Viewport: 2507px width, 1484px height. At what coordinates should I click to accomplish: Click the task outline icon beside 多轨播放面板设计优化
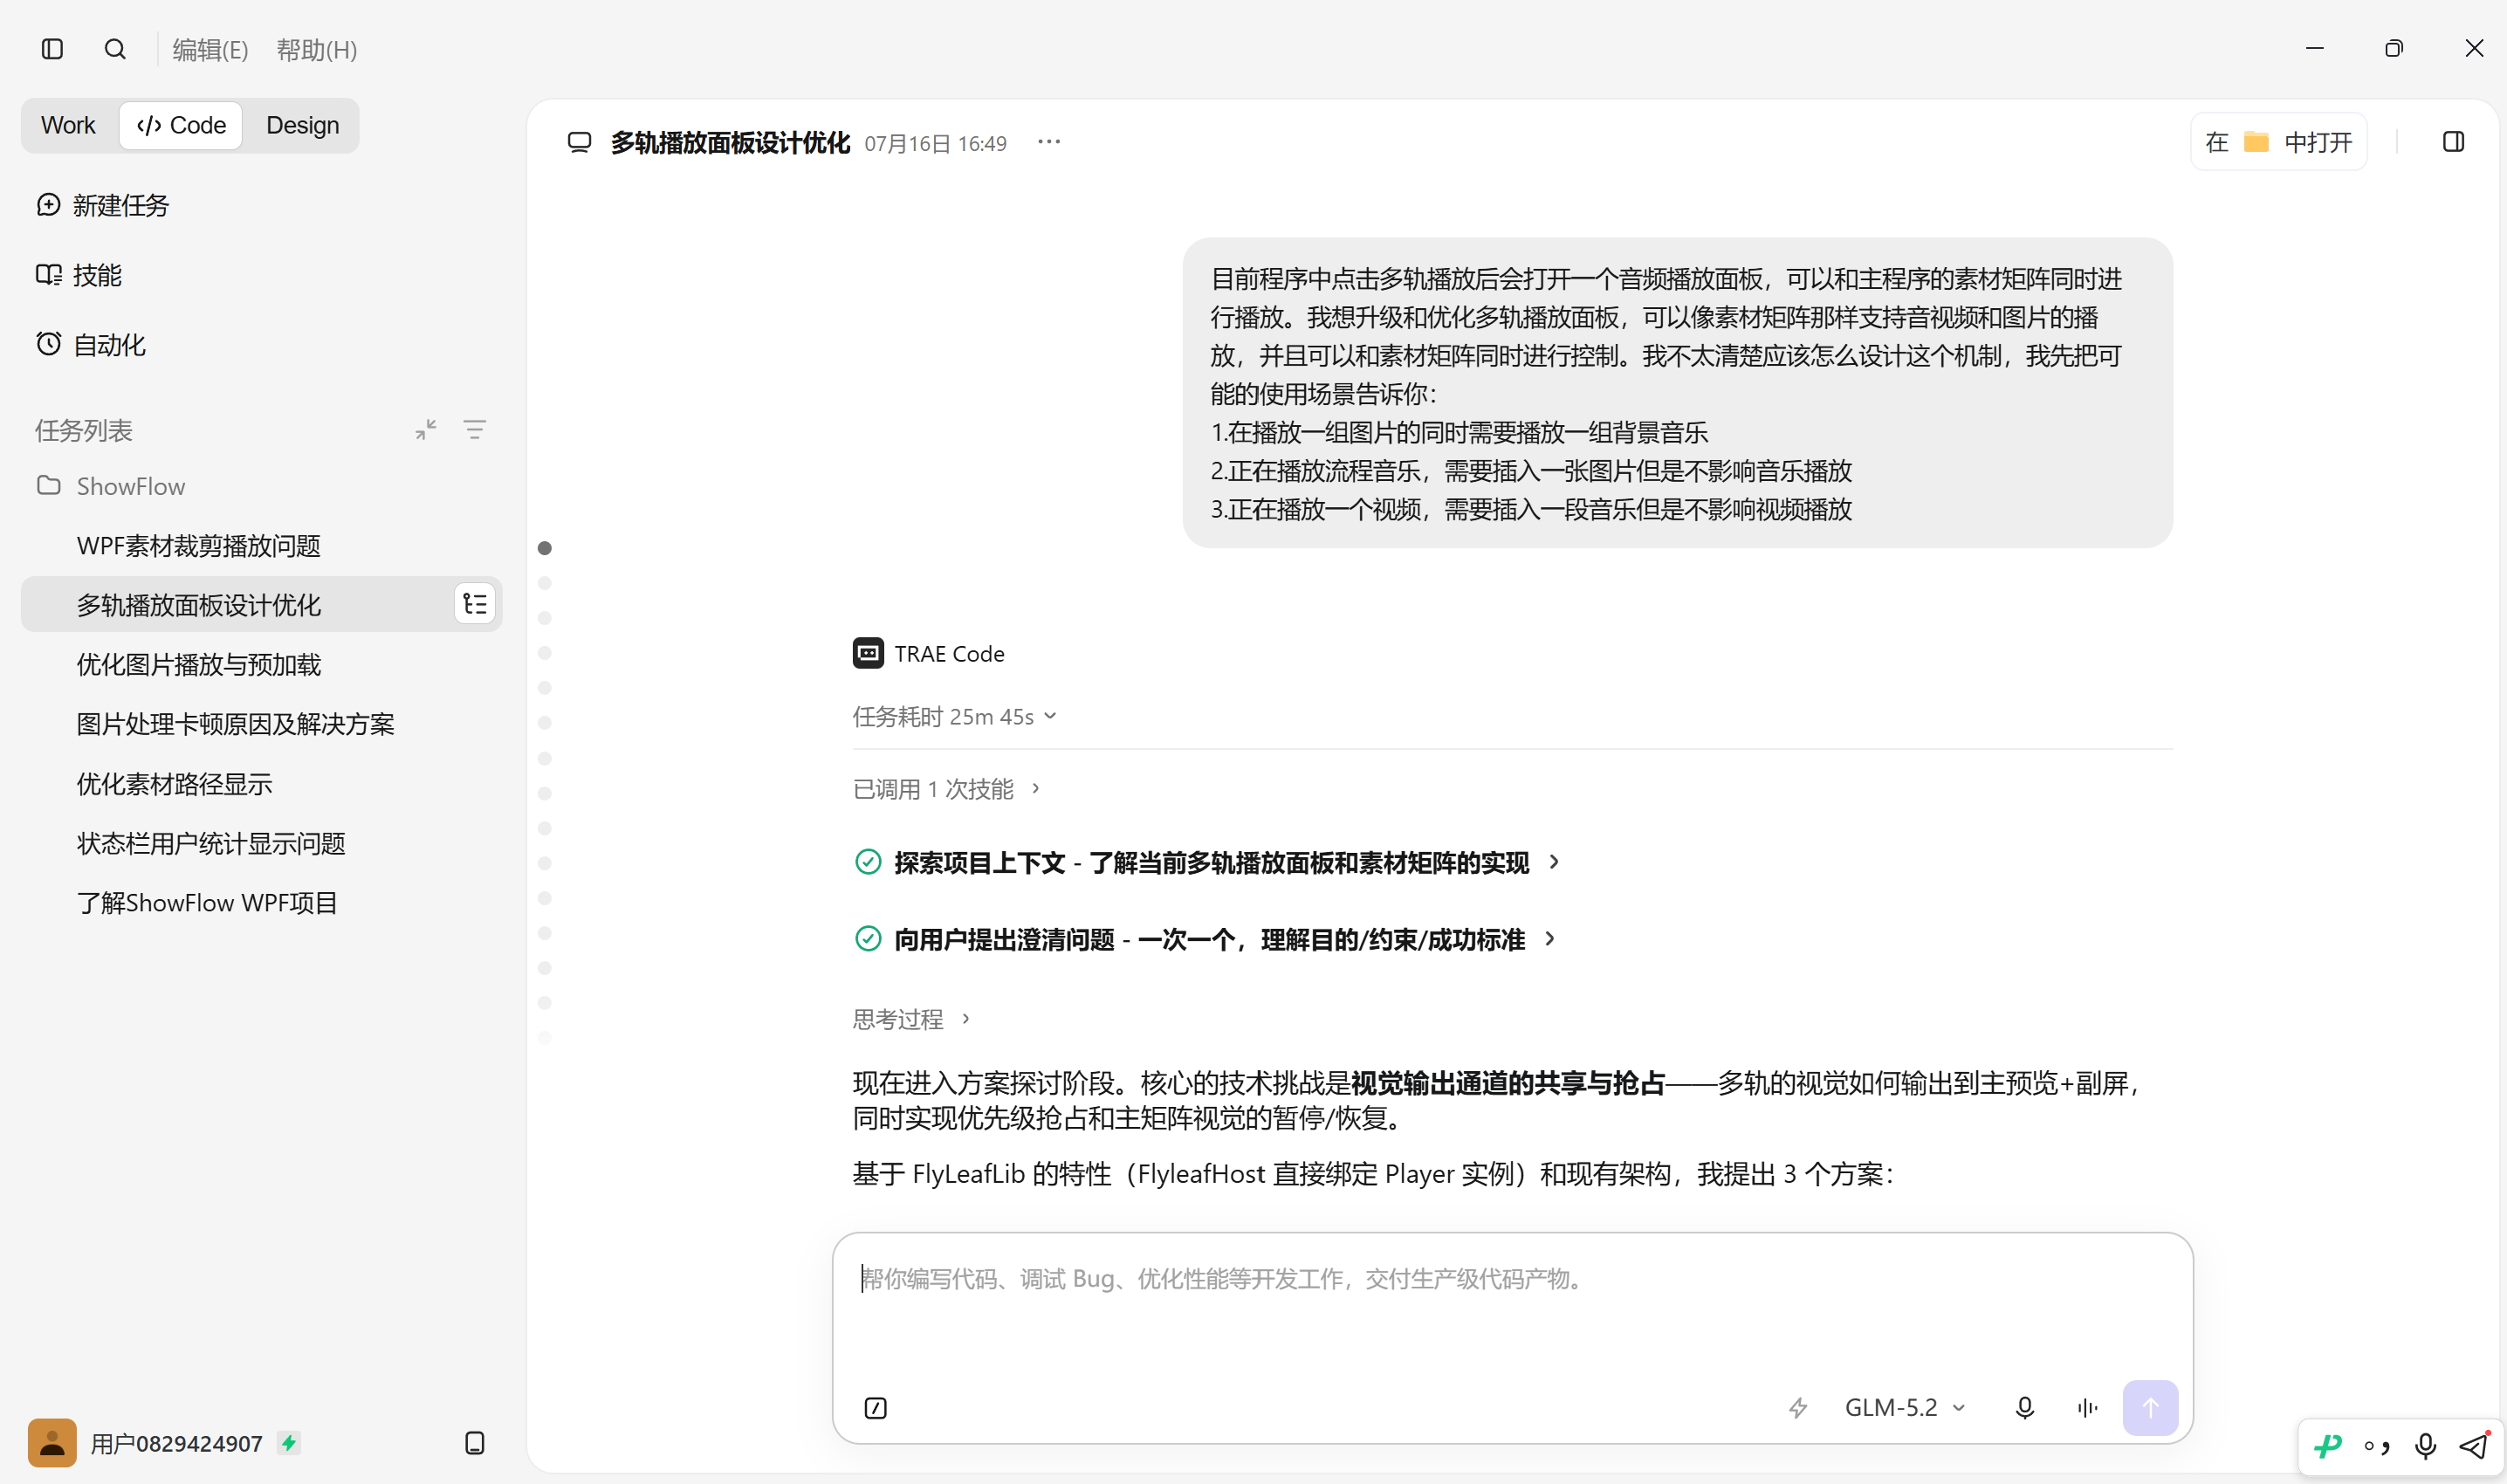[475, 604]
